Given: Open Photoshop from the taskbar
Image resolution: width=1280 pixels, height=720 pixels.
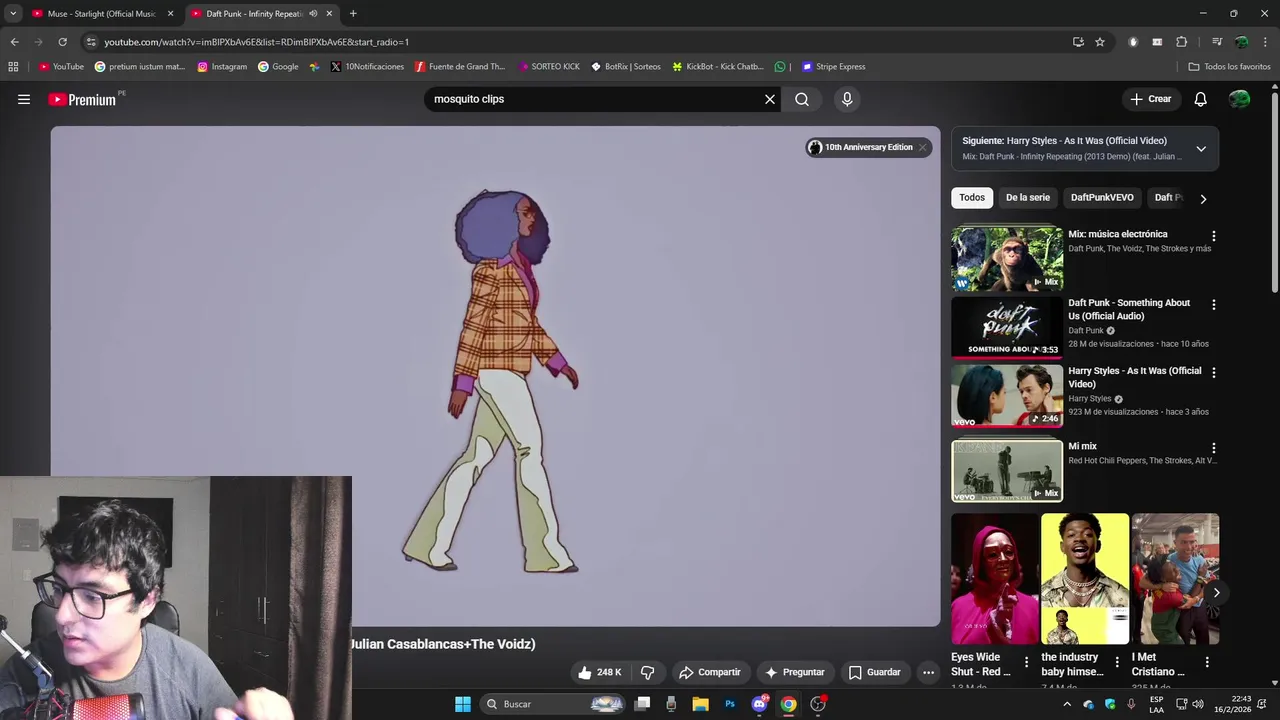Looking at the screenshot, I should pos(730,704).
